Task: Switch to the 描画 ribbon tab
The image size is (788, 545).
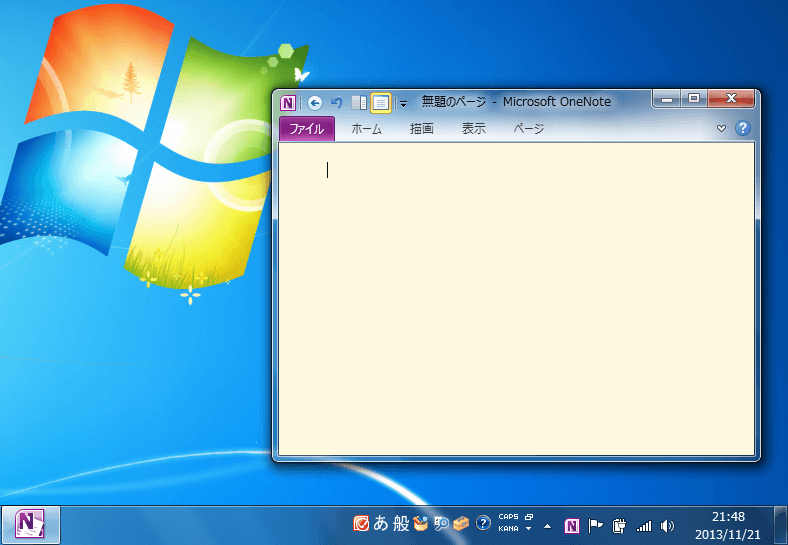Action: pyautogui.click(x=422, y=129)
